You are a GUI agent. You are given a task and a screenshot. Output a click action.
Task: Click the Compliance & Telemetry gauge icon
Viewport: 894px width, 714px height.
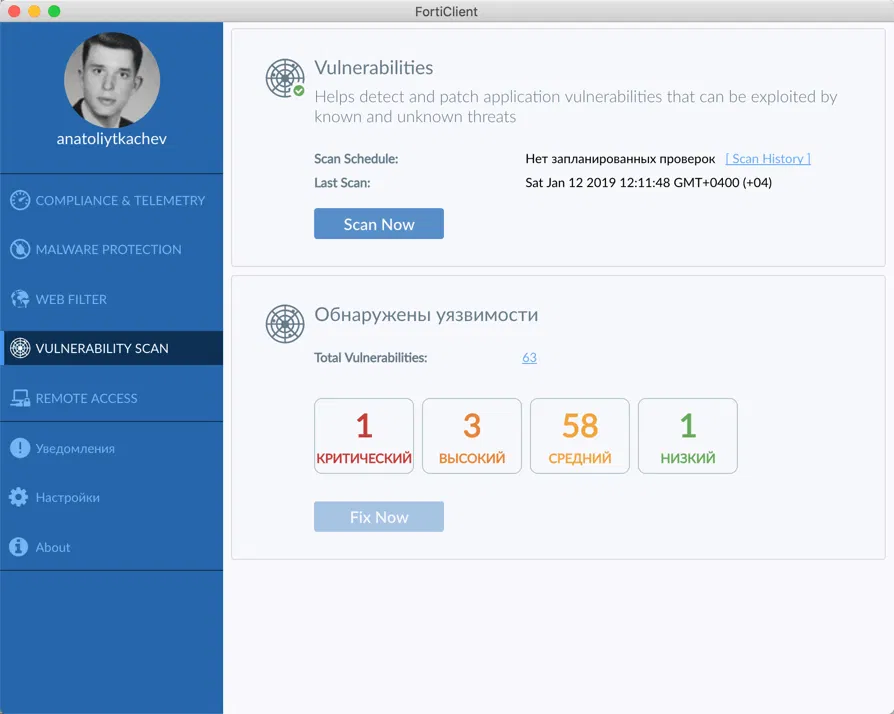tap(20, 200)
